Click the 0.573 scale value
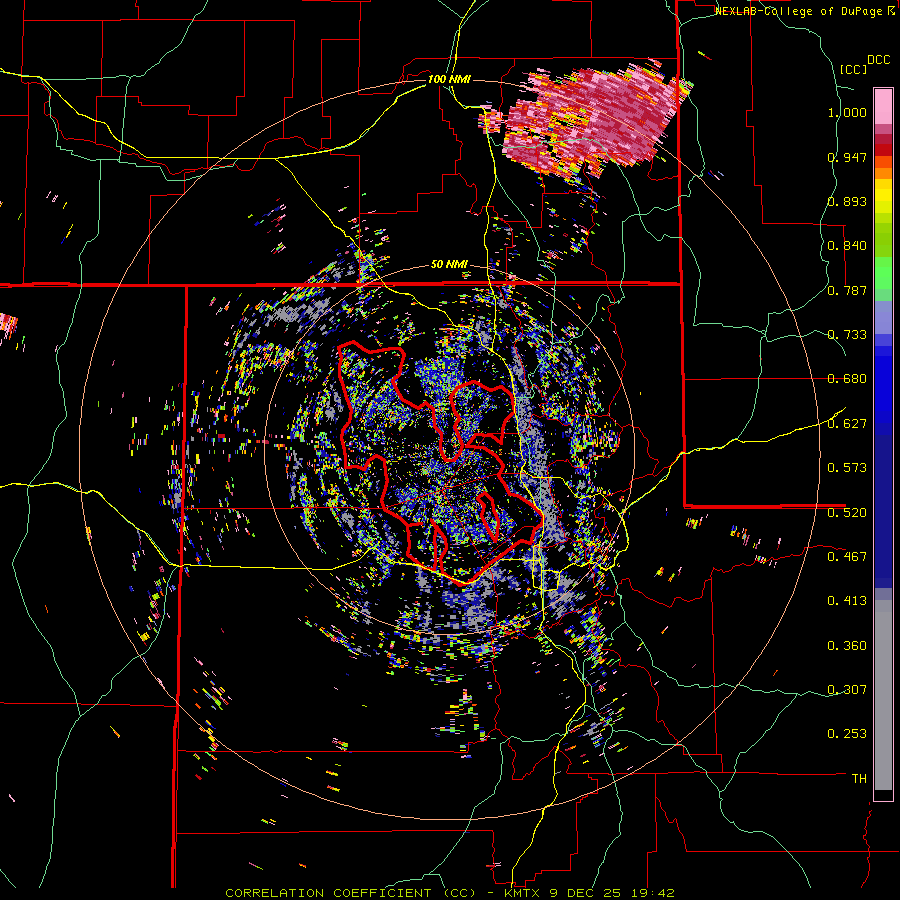The image size is (900, 900). click(x=847, y=468)
